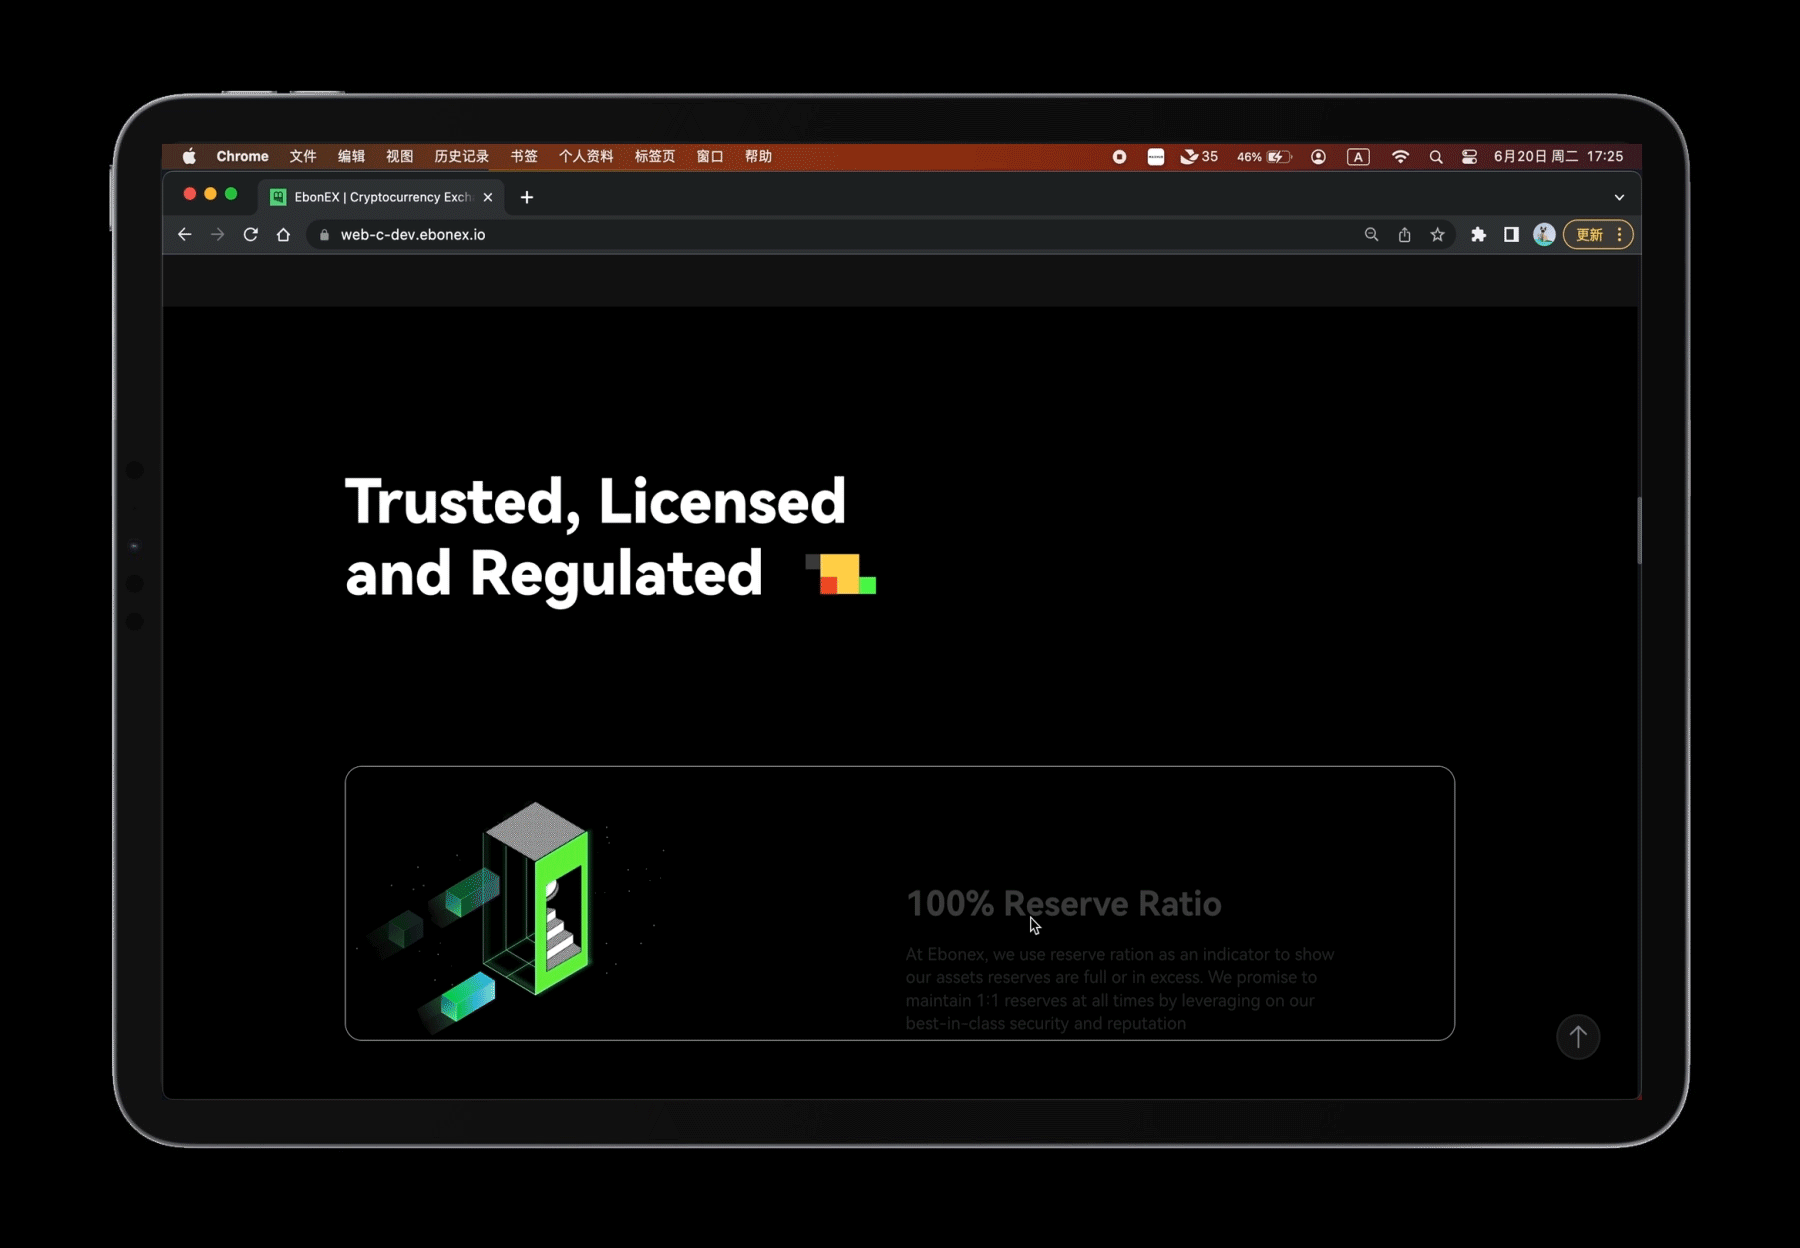The width and height of the screenshot is (1800, 1248).
Task: Click the 100% Reserve Ratio heading
Action: [1063, 904]
